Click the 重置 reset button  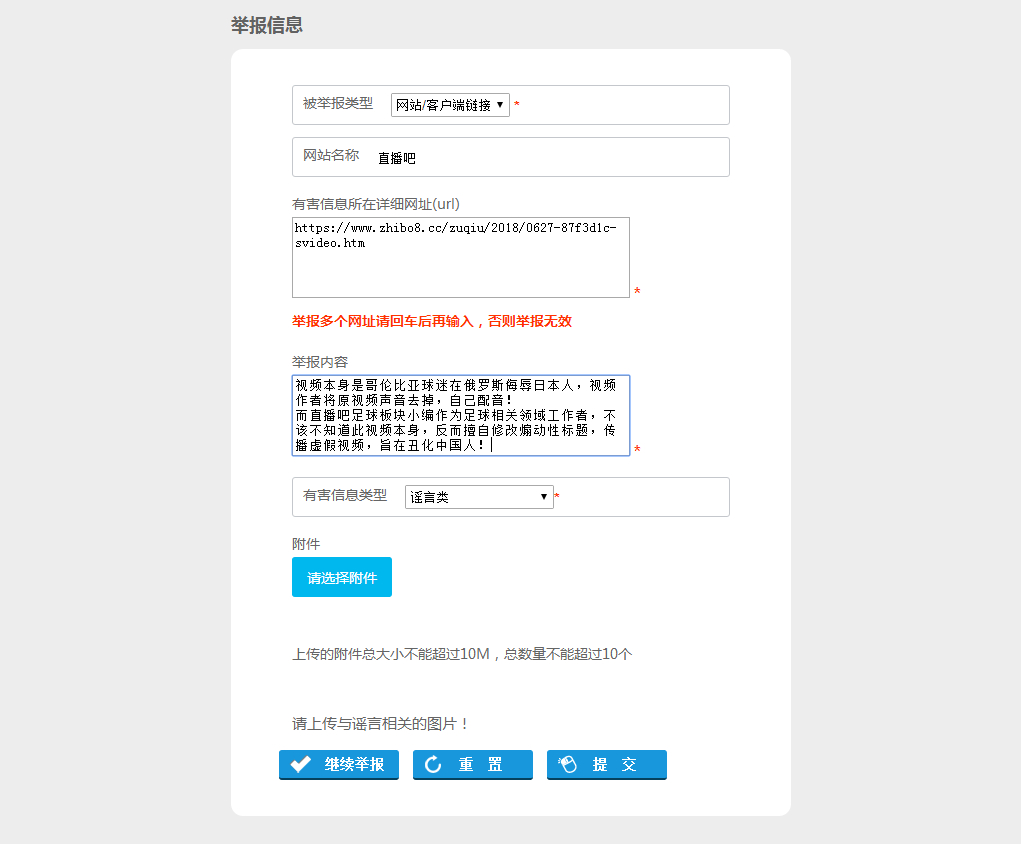click(x=473, y=765)
